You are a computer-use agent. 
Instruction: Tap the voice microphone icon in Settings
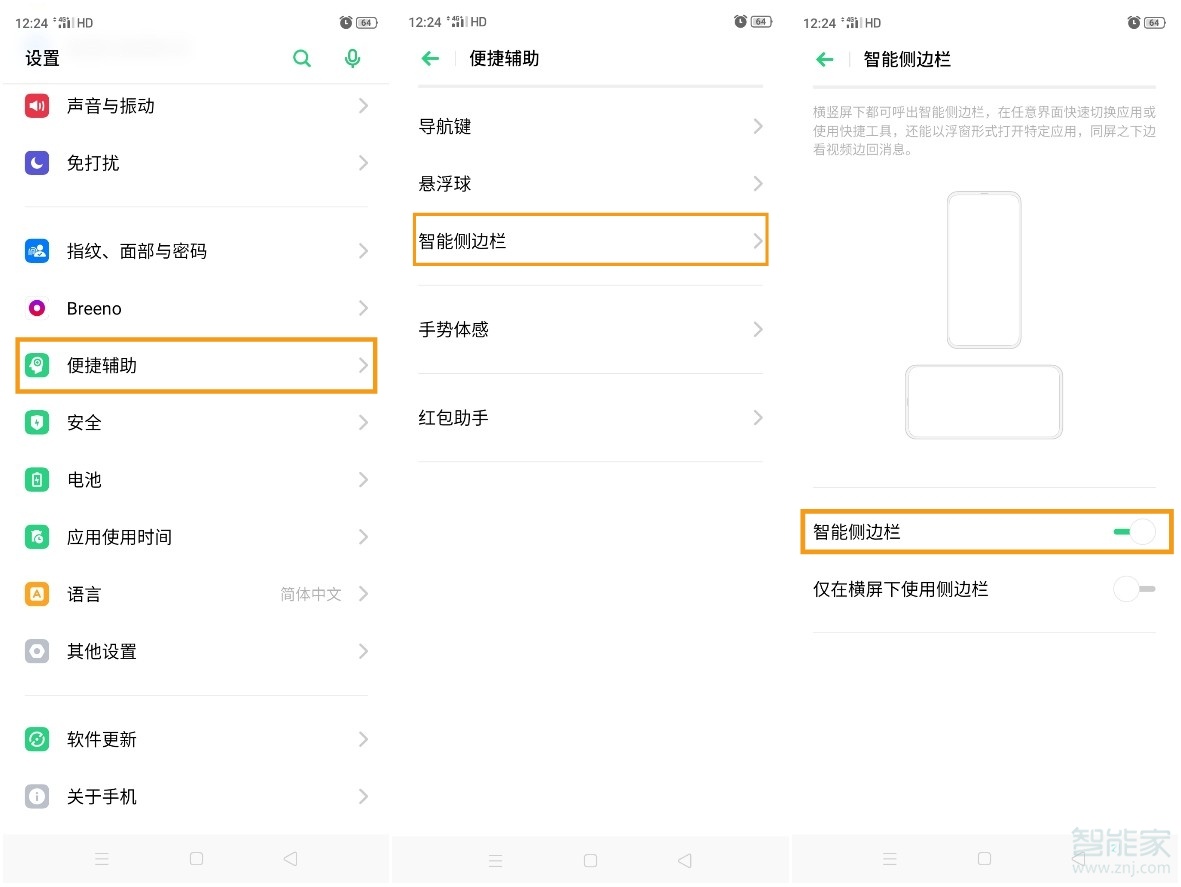tap(352, 58)
